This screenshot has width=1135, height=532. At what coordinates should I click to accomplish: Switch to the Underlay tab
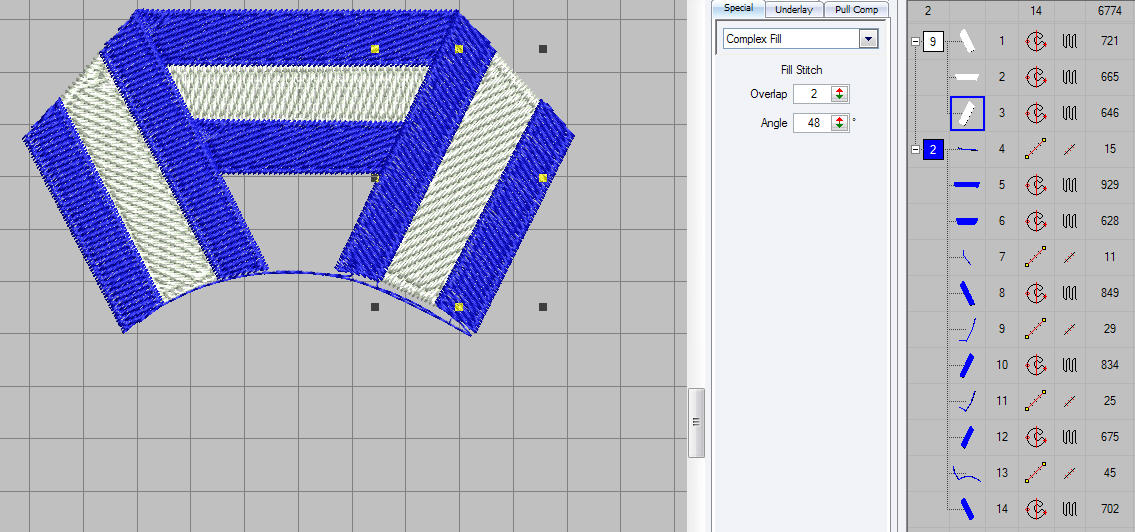[796, 9]
